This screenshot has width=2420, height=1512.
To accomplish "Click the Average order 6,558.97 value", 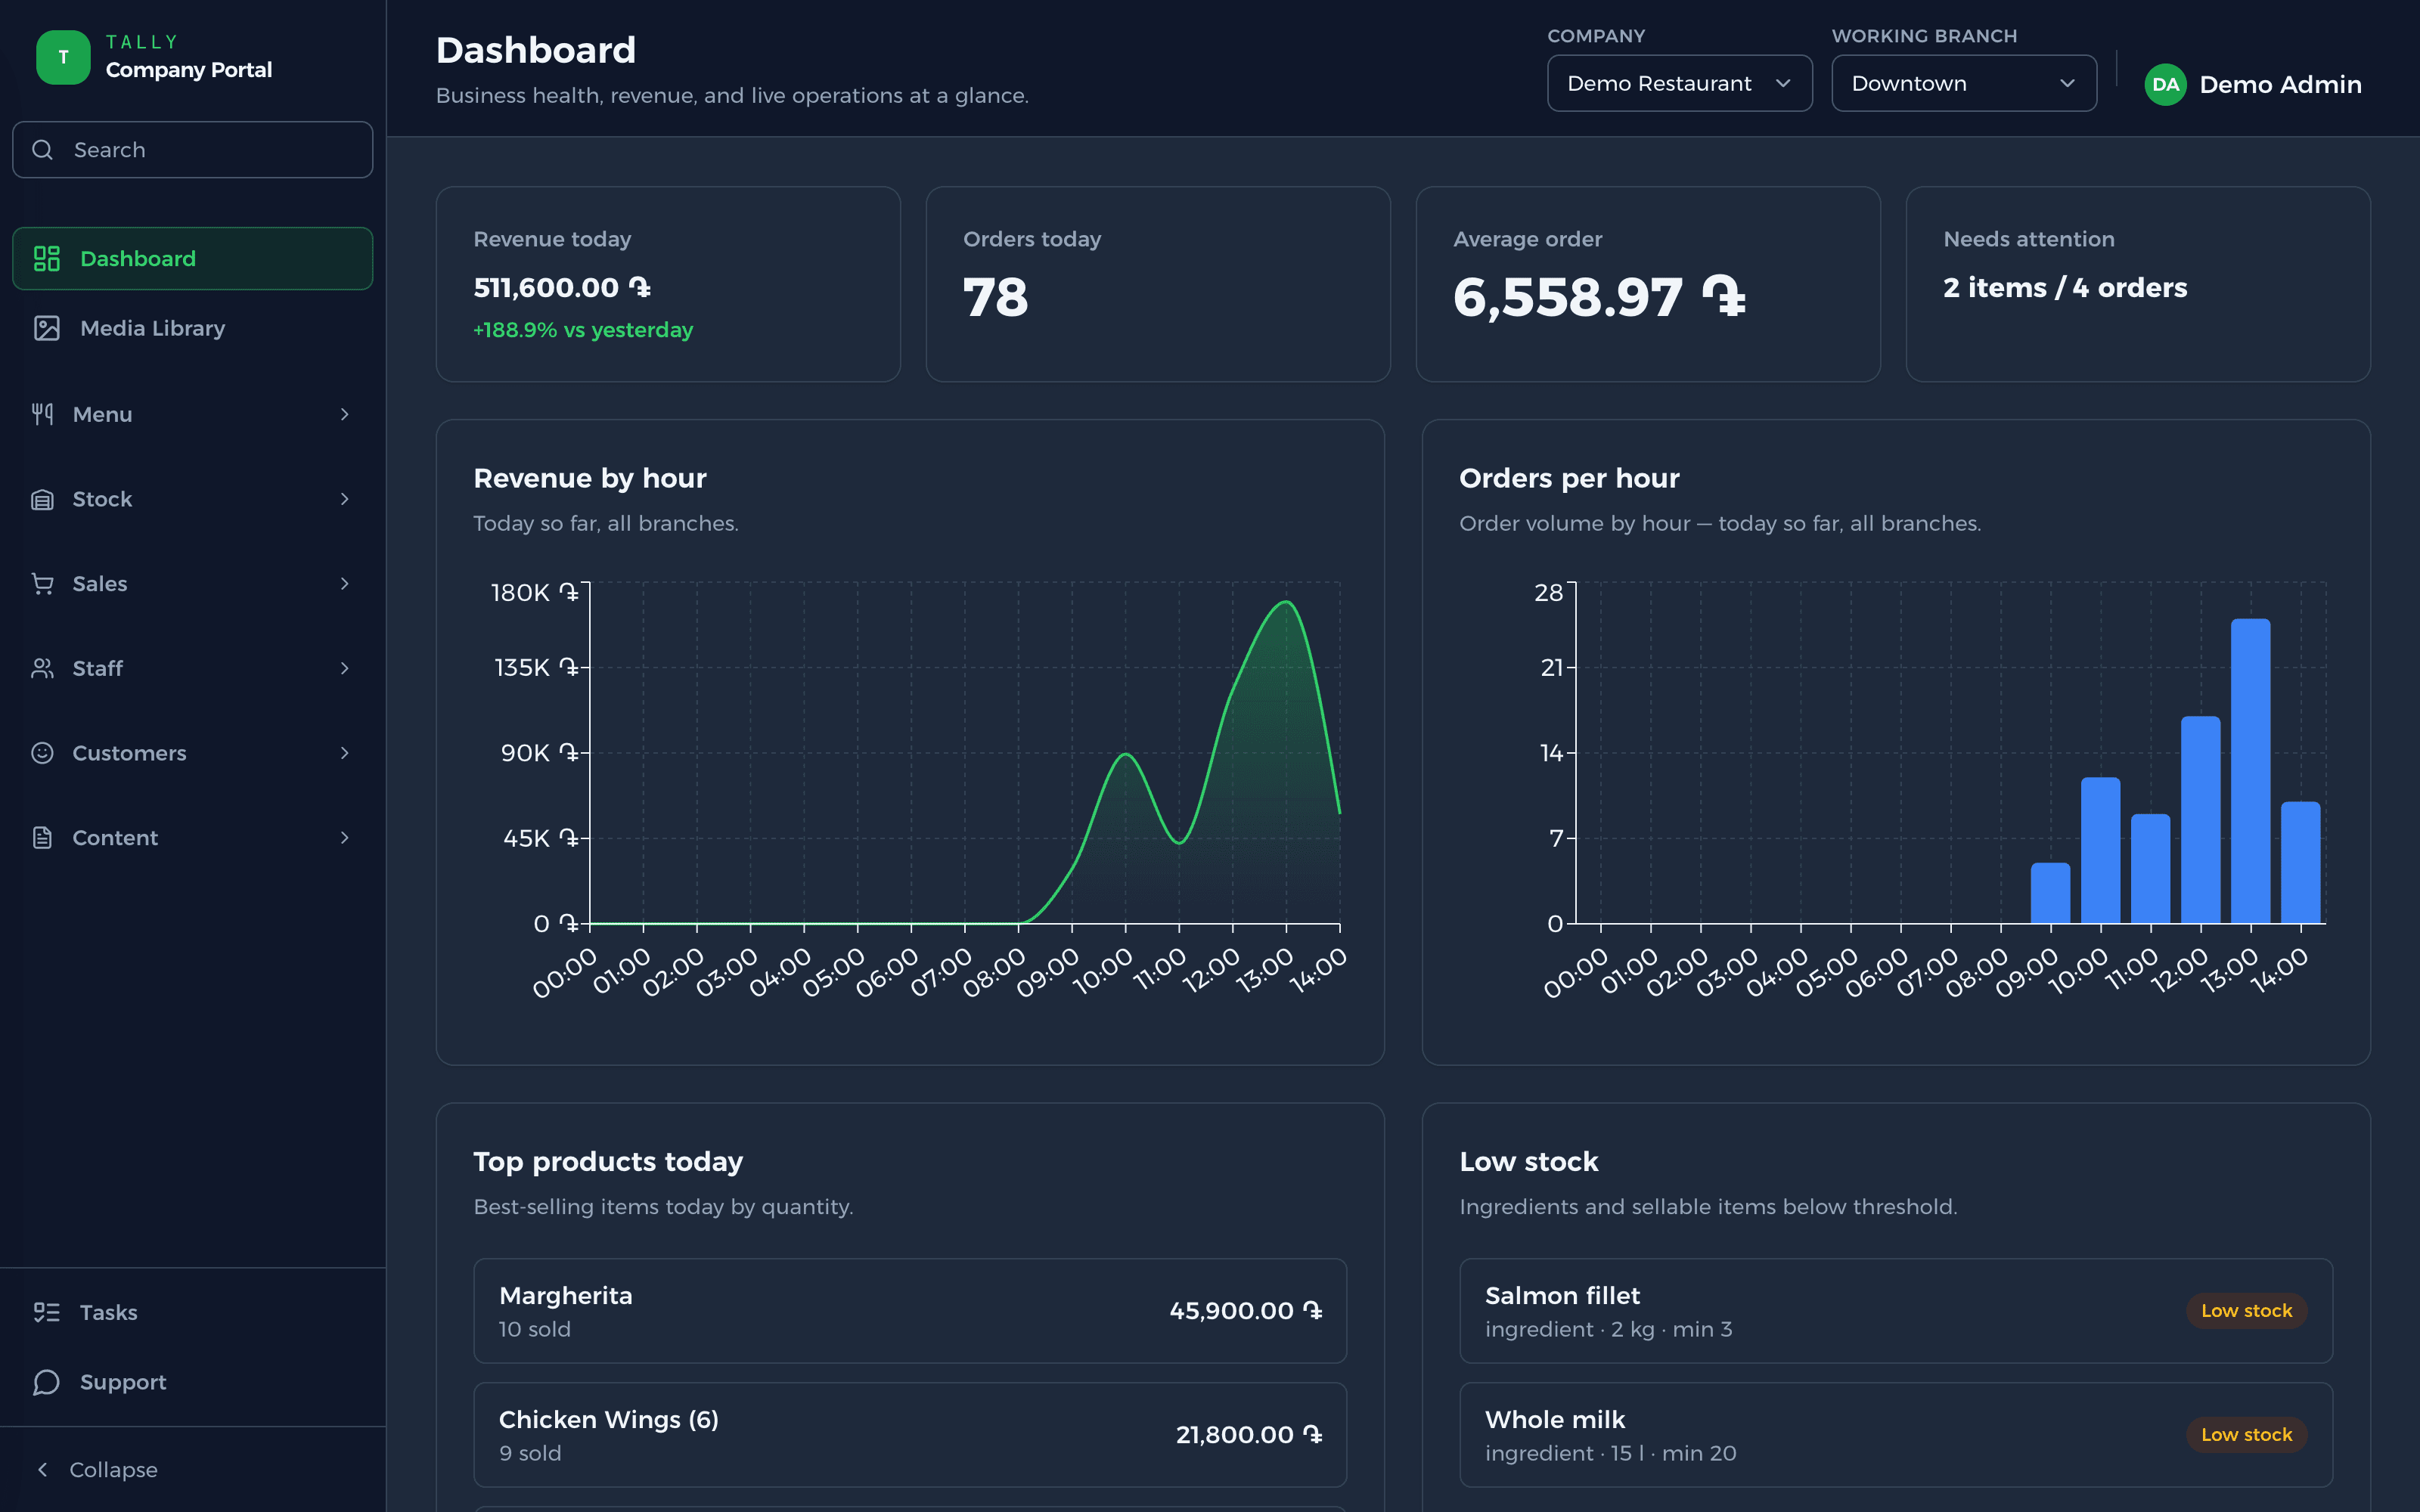I will click(x=1599, y=298).
